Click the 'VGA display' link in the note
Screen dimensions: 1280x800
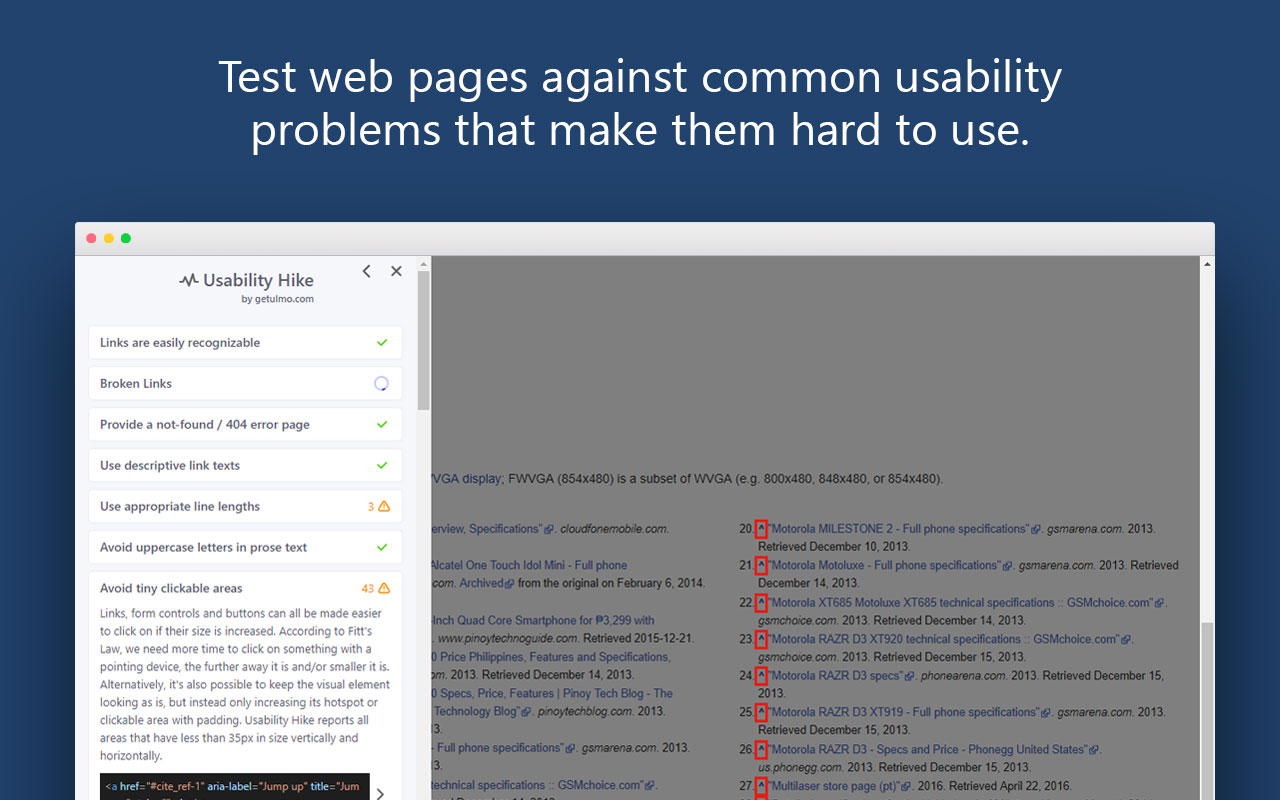467,478
